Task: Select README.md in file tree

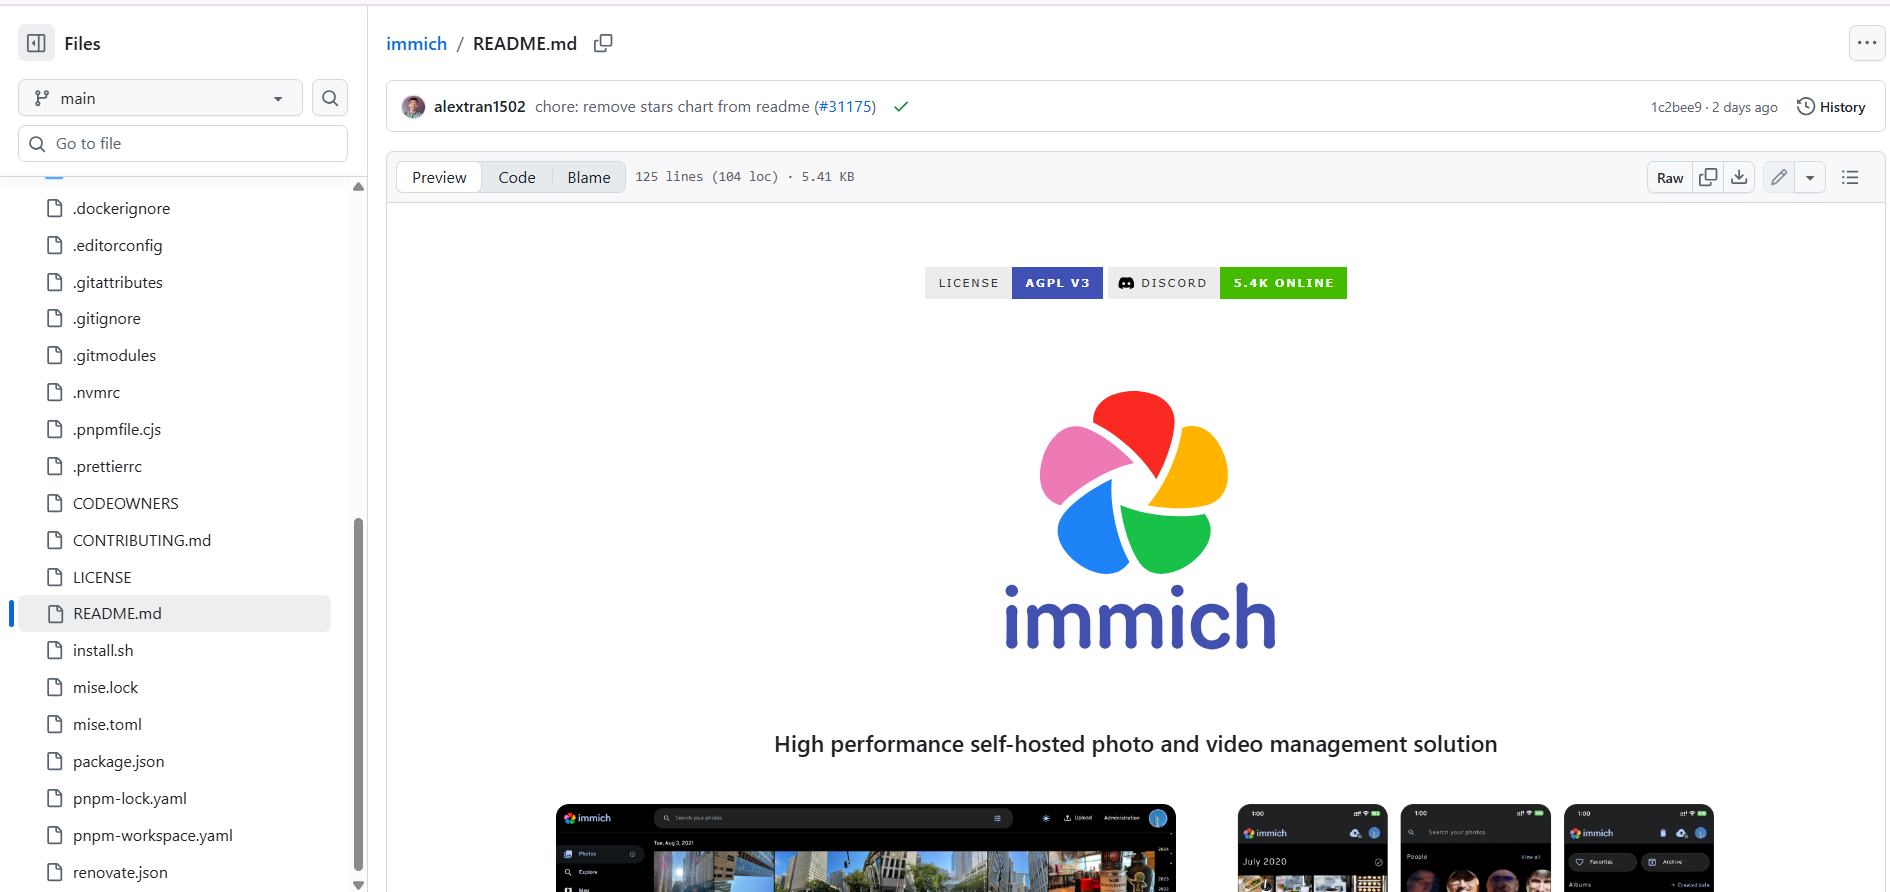Action: coord(174,613)
